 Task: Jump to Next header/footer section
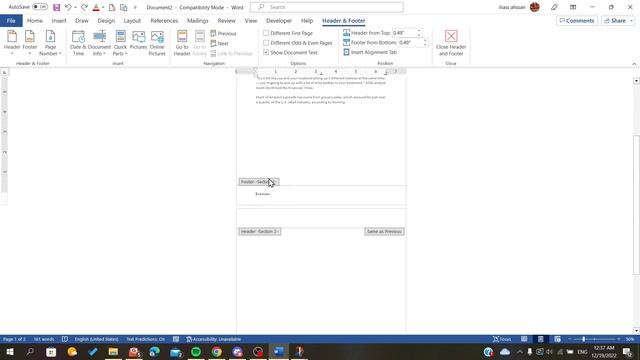[x=219, y=43]
